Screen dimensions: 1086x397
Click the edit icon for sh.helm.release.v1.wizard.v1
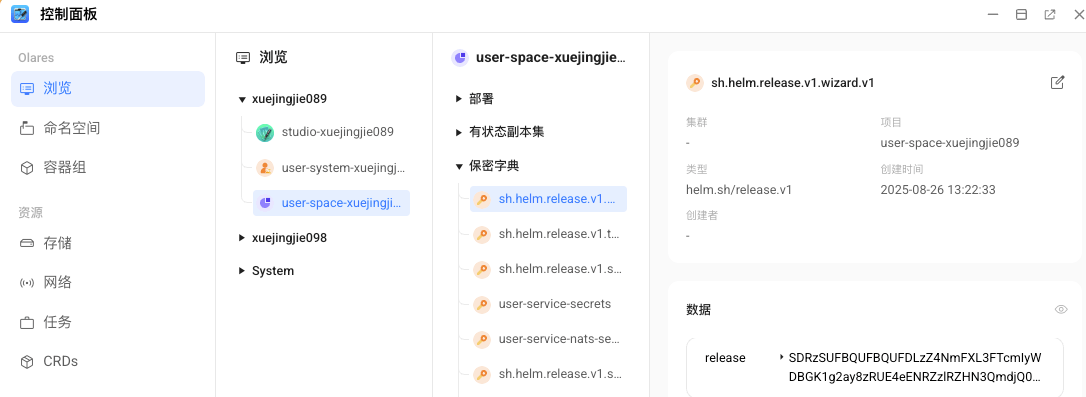pyautogui.click(x=1057, y=82)
